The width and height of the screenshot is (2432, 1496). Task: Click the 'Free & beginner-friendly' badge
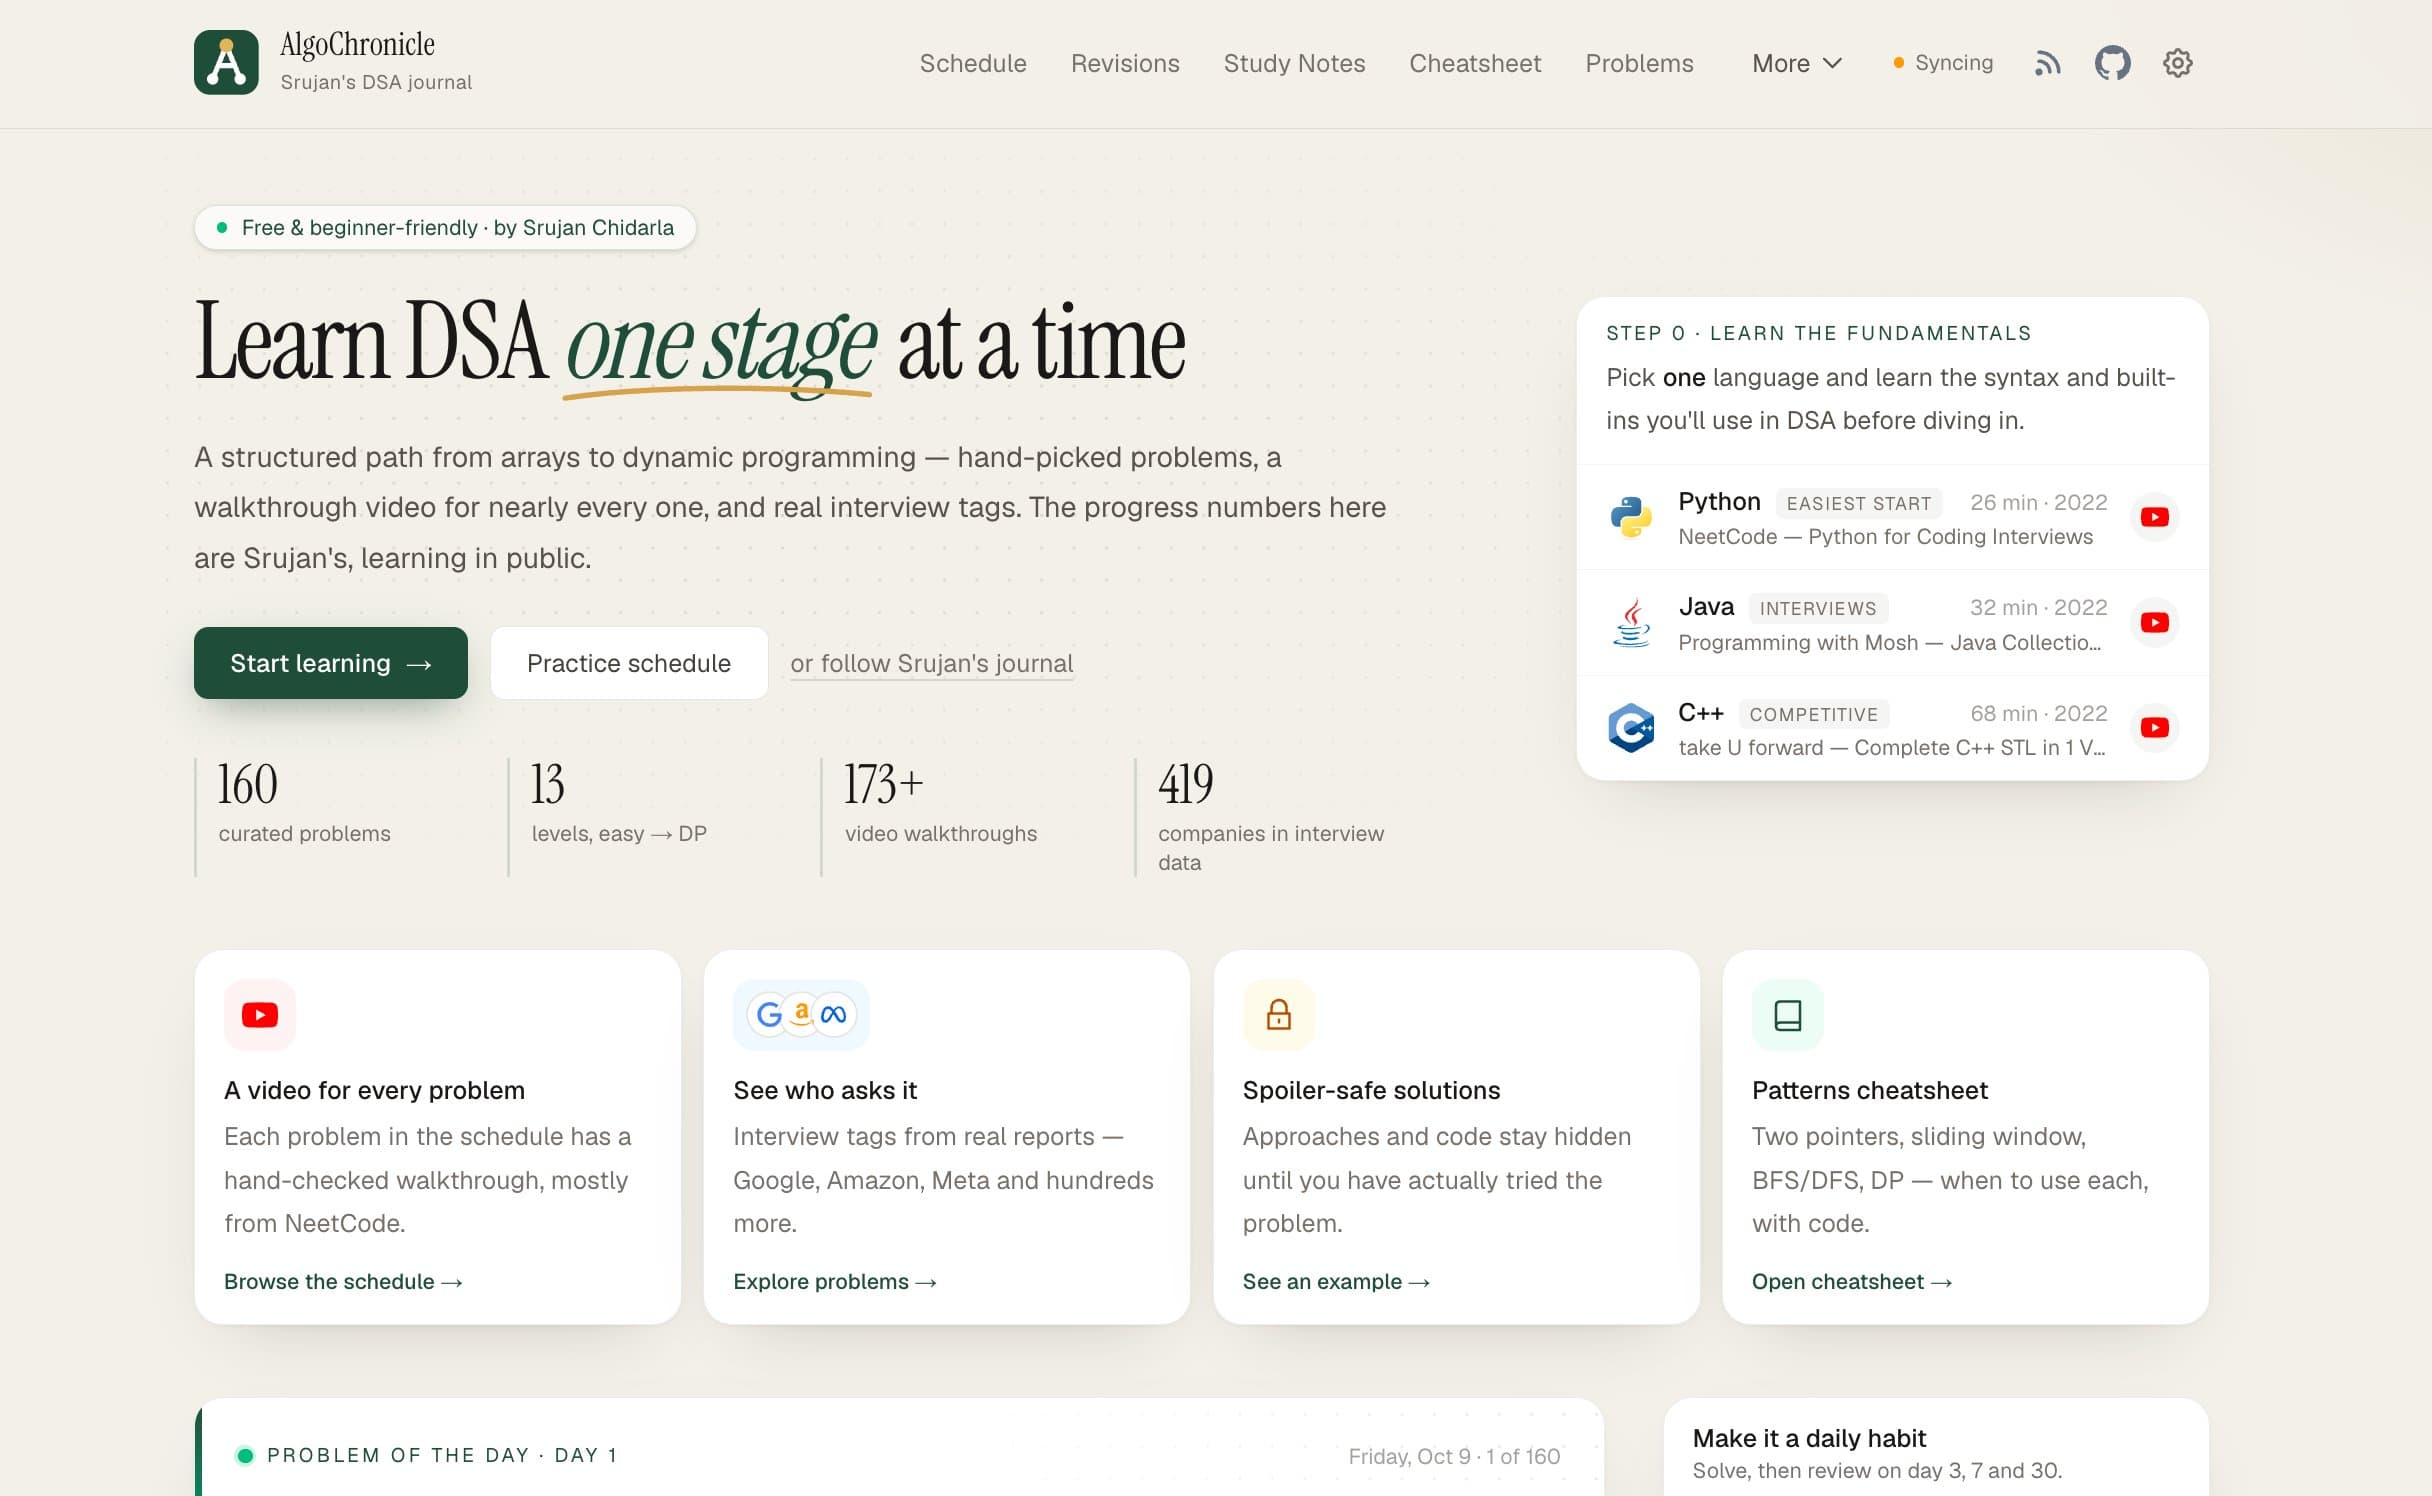pos(445,227)
